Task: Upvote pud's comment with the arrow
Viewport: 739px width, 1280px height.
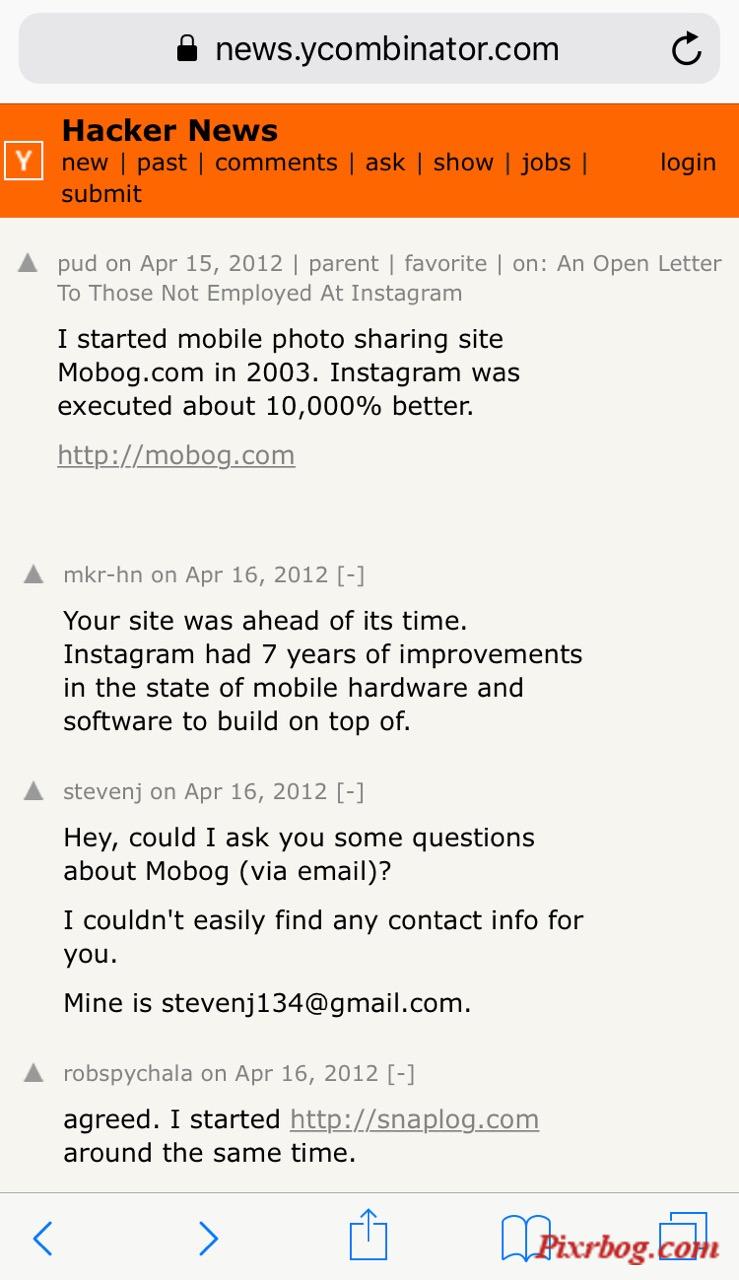Action: [x=28, y=263]
